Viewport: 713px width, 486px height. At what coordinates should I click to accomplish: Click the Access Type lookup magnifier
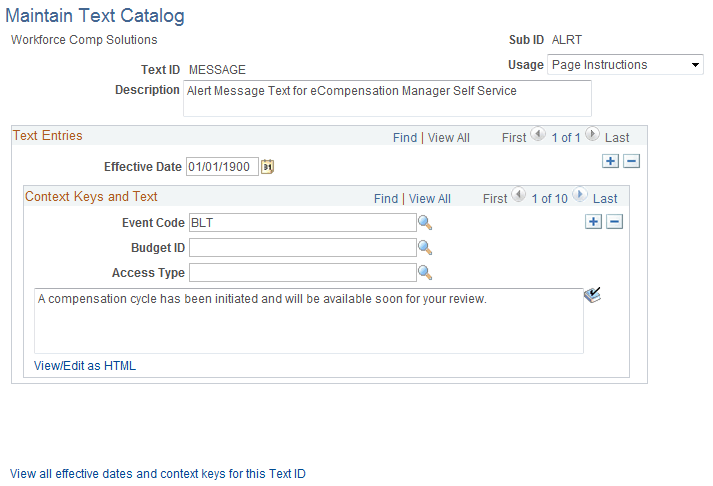[x=424, y=272]
